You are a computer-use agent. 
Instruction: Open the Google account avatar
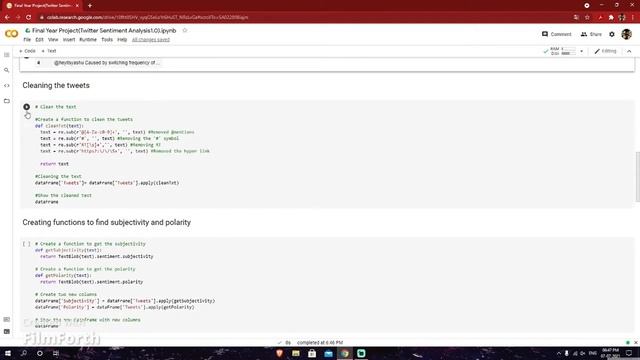click(x=627, y=34)
